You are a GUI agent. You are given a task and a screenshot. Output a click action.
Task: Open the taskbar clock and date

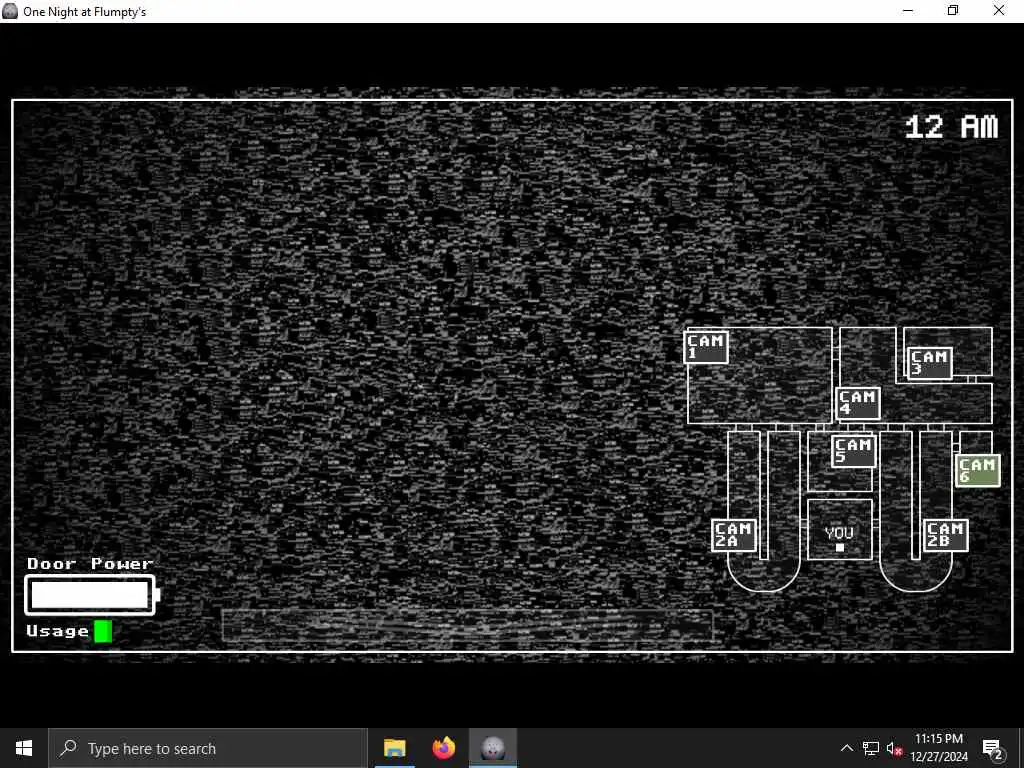(939, 748)
